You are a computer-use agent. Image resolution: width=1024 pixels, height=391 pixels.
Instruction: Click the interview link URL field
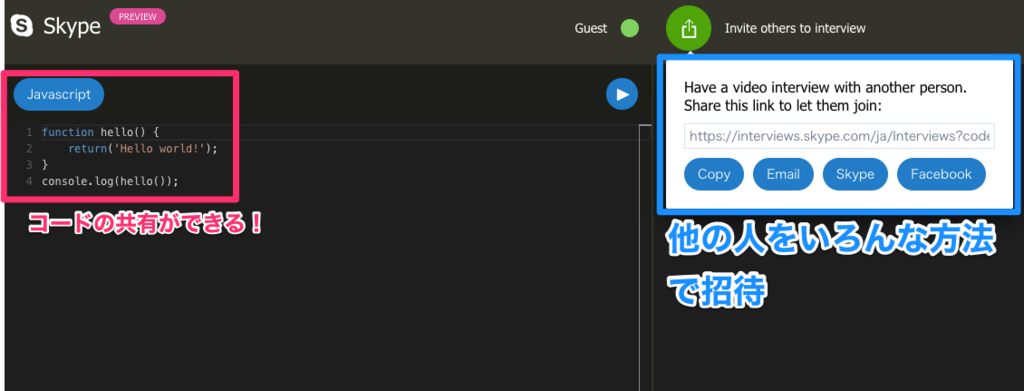[839, 136]
